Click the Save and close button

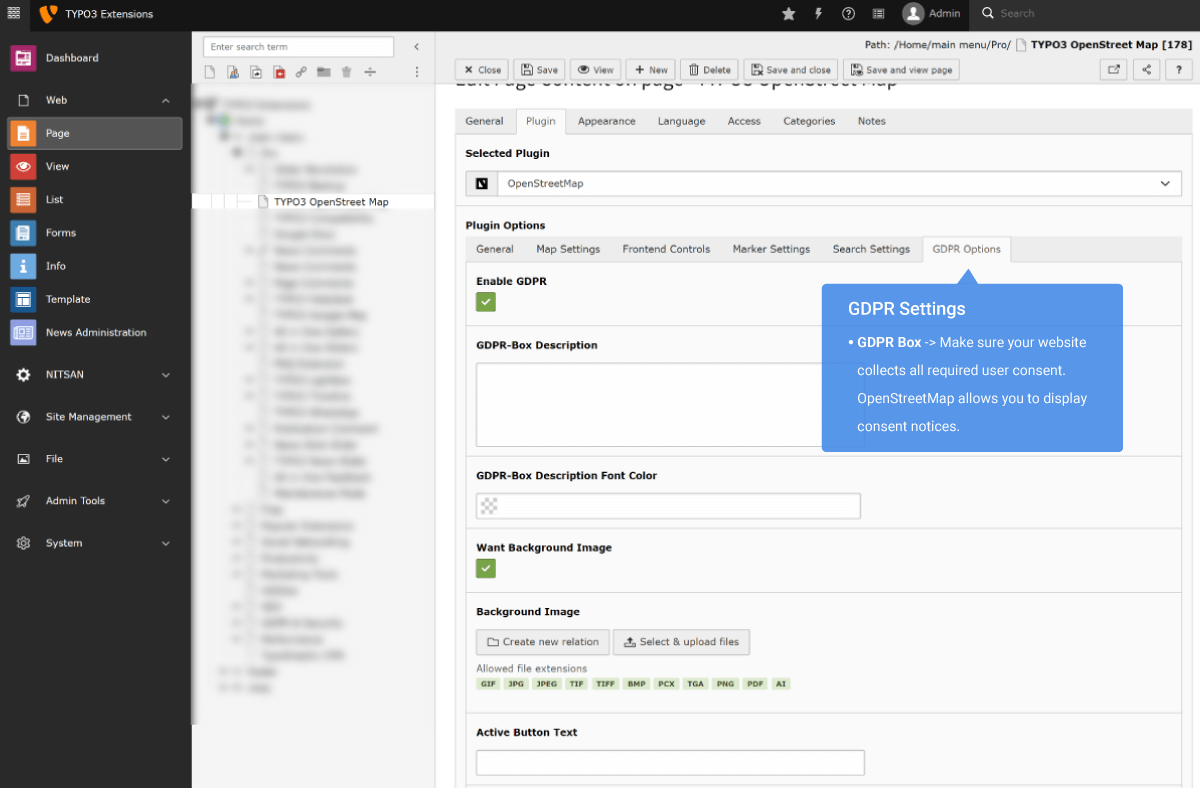[790, 70]
